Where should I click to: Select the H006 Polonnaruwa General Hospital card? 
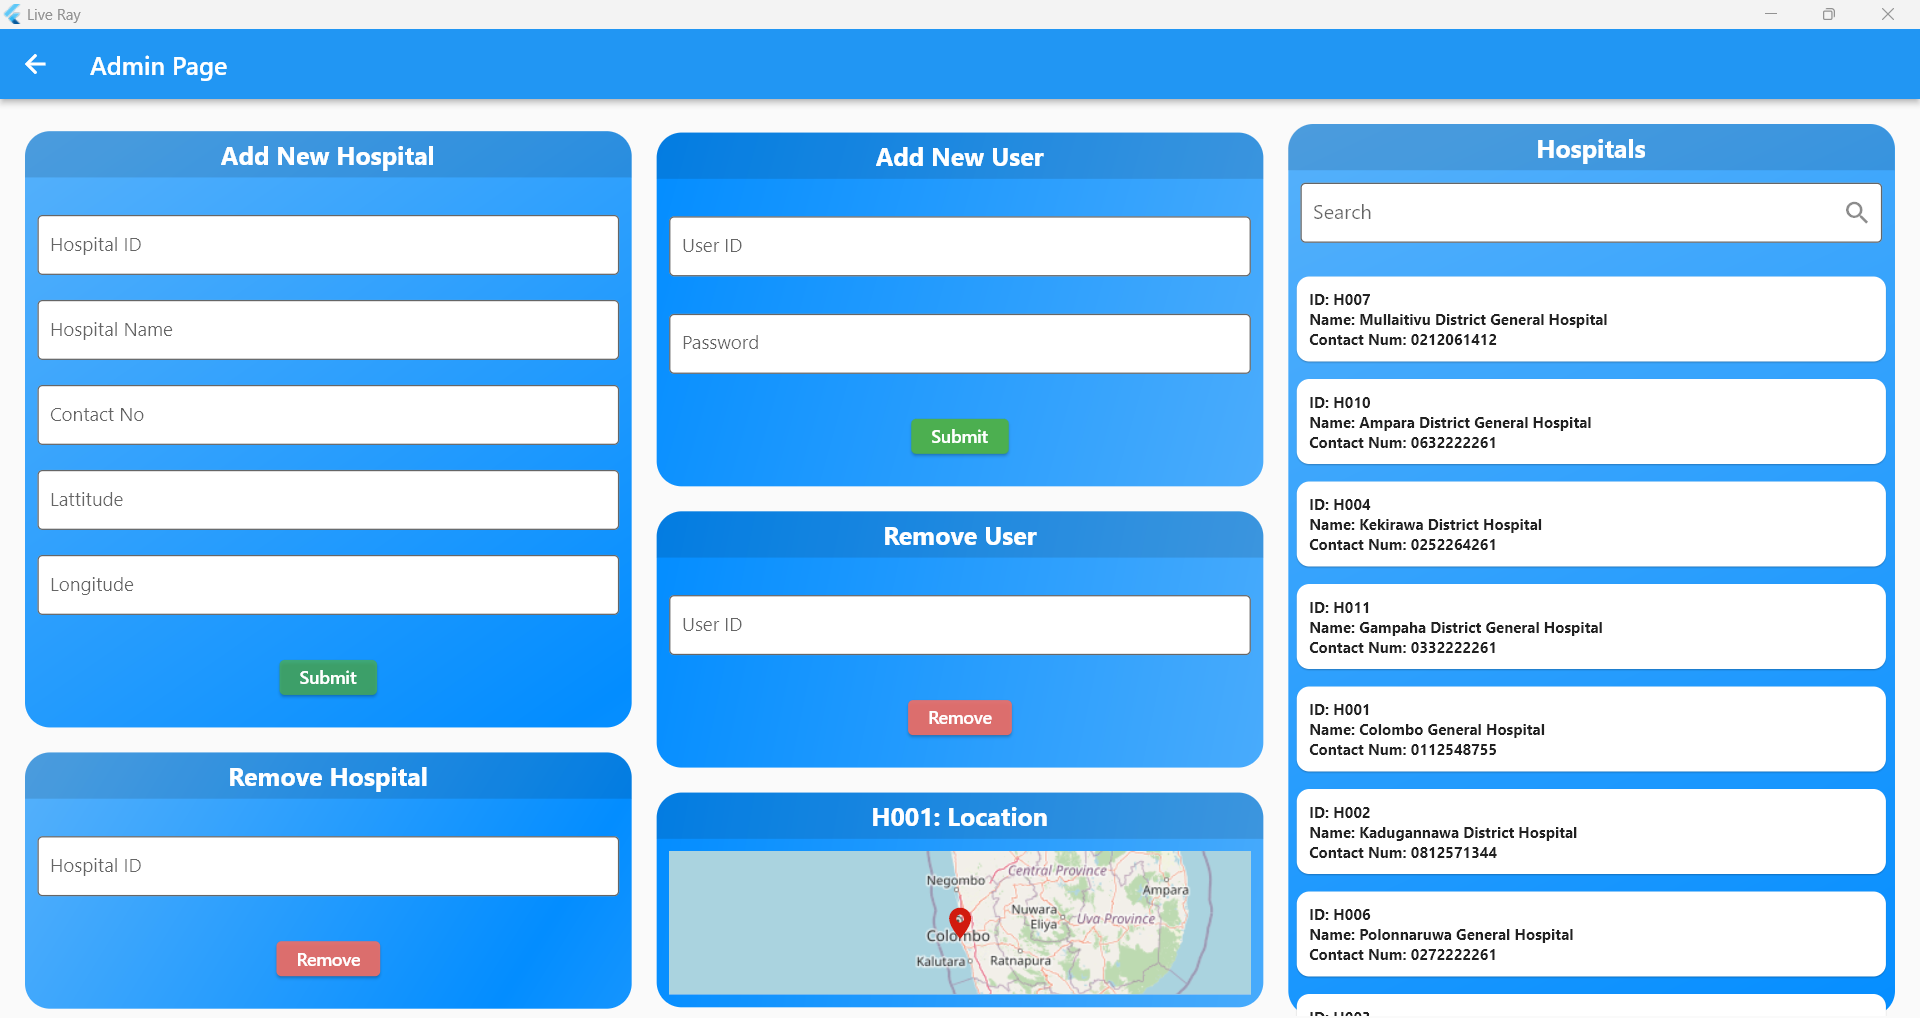tap(1591, 934)
